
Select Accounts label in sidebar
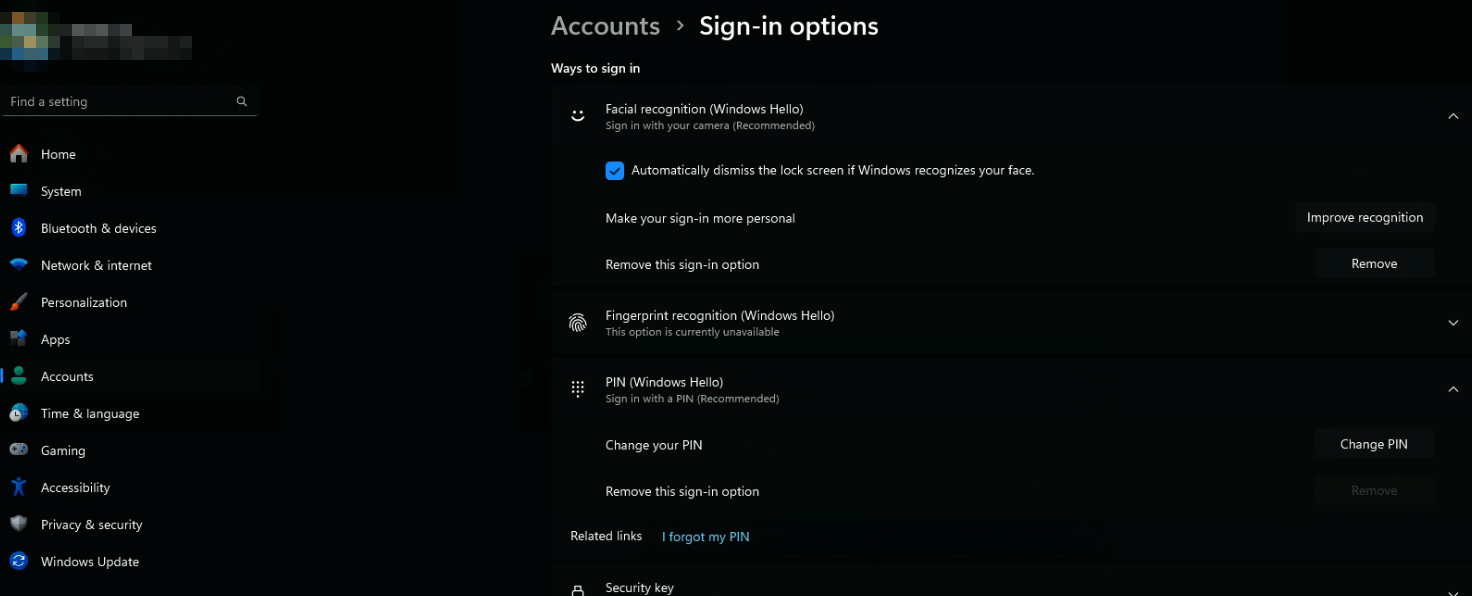[x=67, y=376]
